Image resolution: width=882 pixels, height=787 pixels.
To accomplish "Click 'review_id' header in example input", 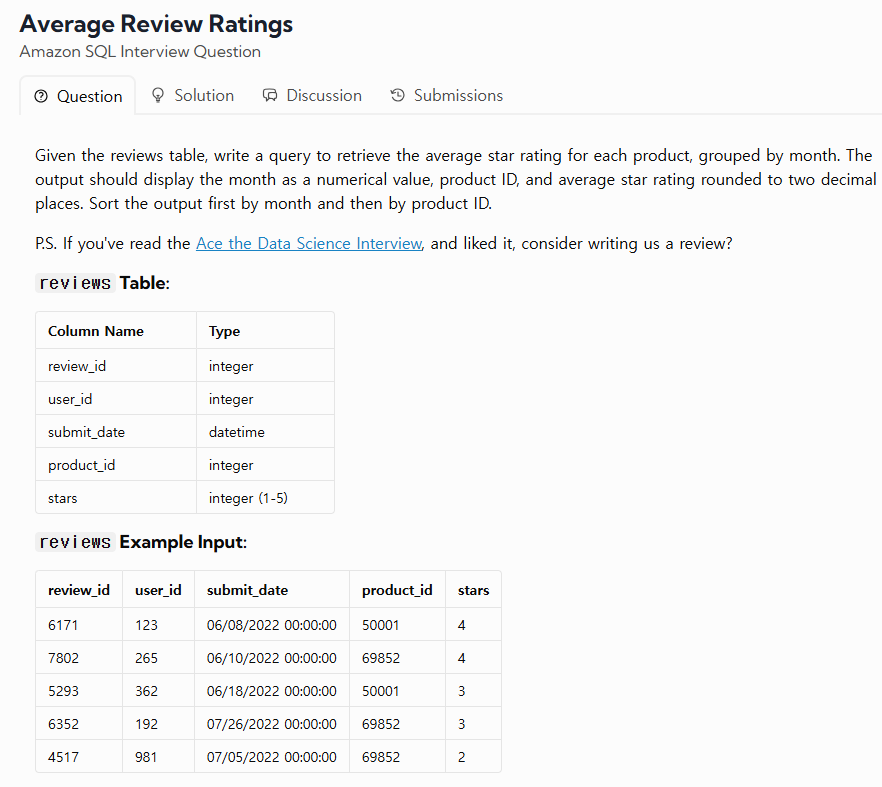I will (x=79, y=590).
